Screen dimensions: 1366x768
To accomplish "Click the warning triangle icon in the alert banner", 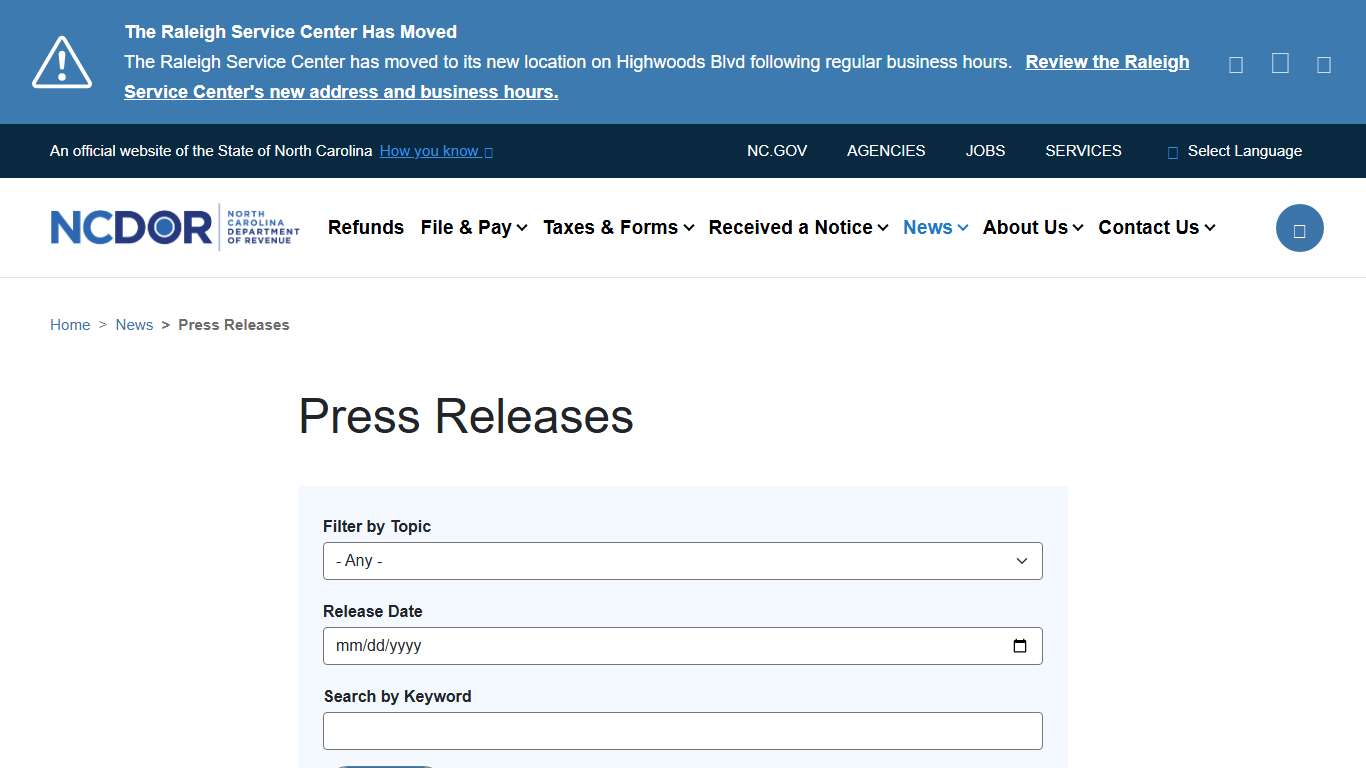I will point(62,62).
